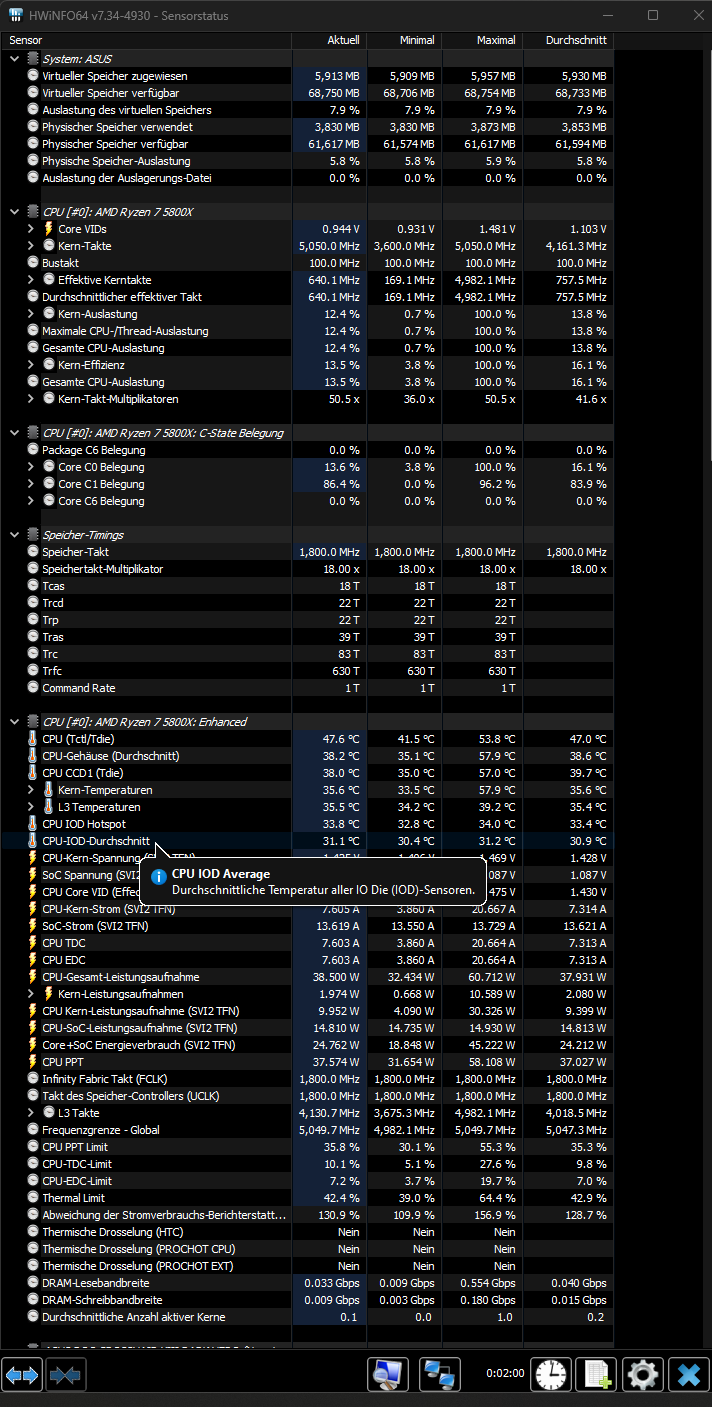Click the Sensor column header
The width and height of the screenshot is (712, 1407).
(146, 40)
